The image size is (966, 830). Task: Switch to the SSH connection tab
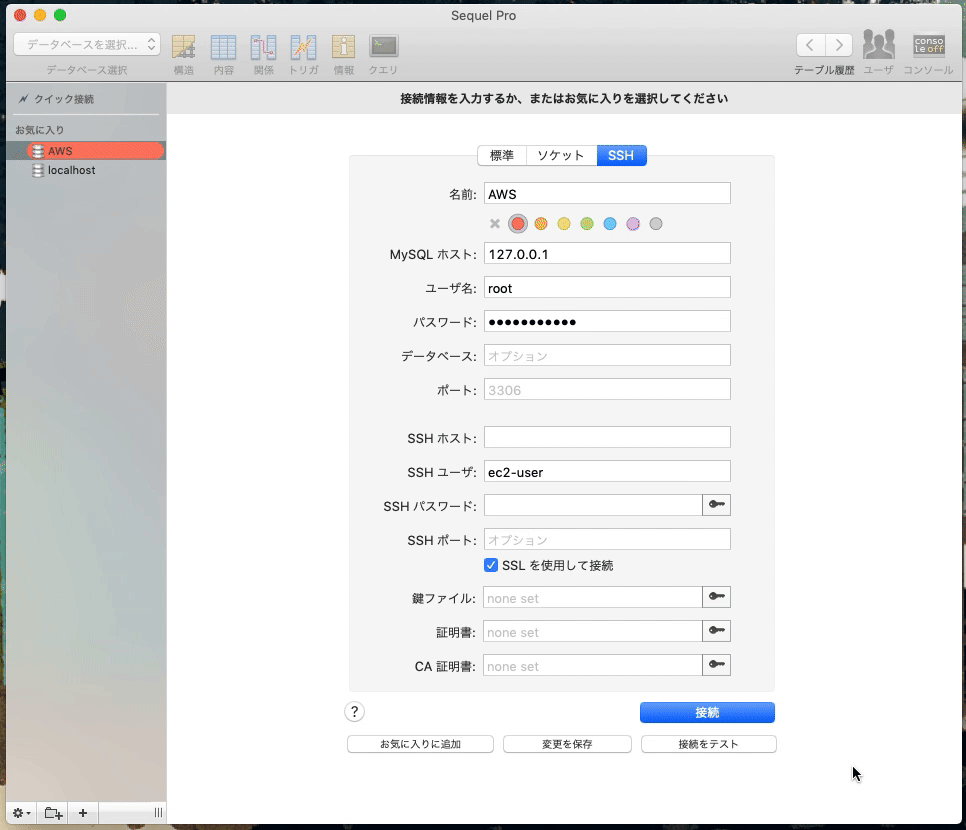tap(621, 155)
